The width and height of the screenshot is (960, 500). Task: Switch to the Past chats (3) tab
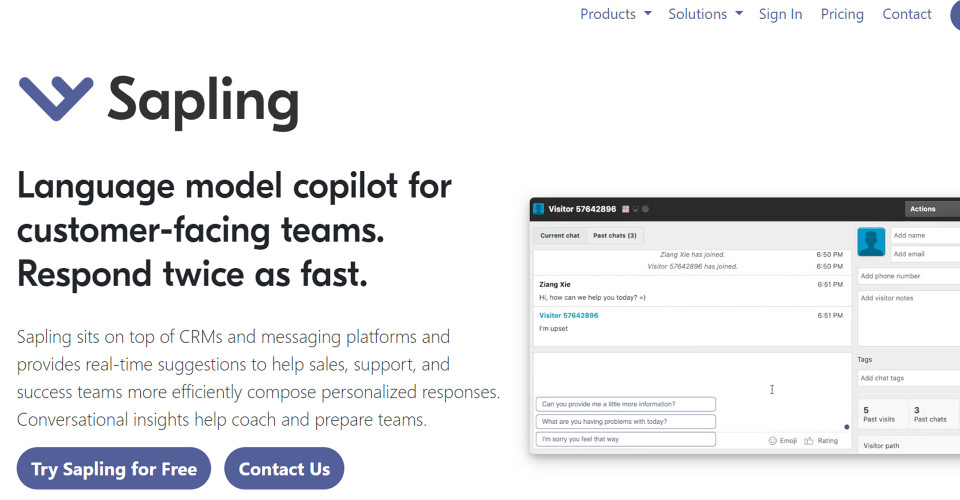point(614,236)
